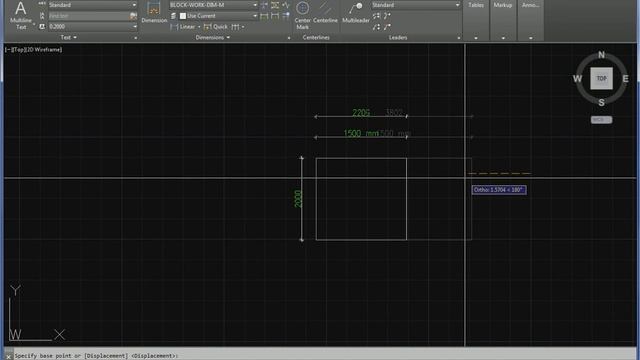Open the Dimensions panel dialog launcher arrow

tap(289, 38)
